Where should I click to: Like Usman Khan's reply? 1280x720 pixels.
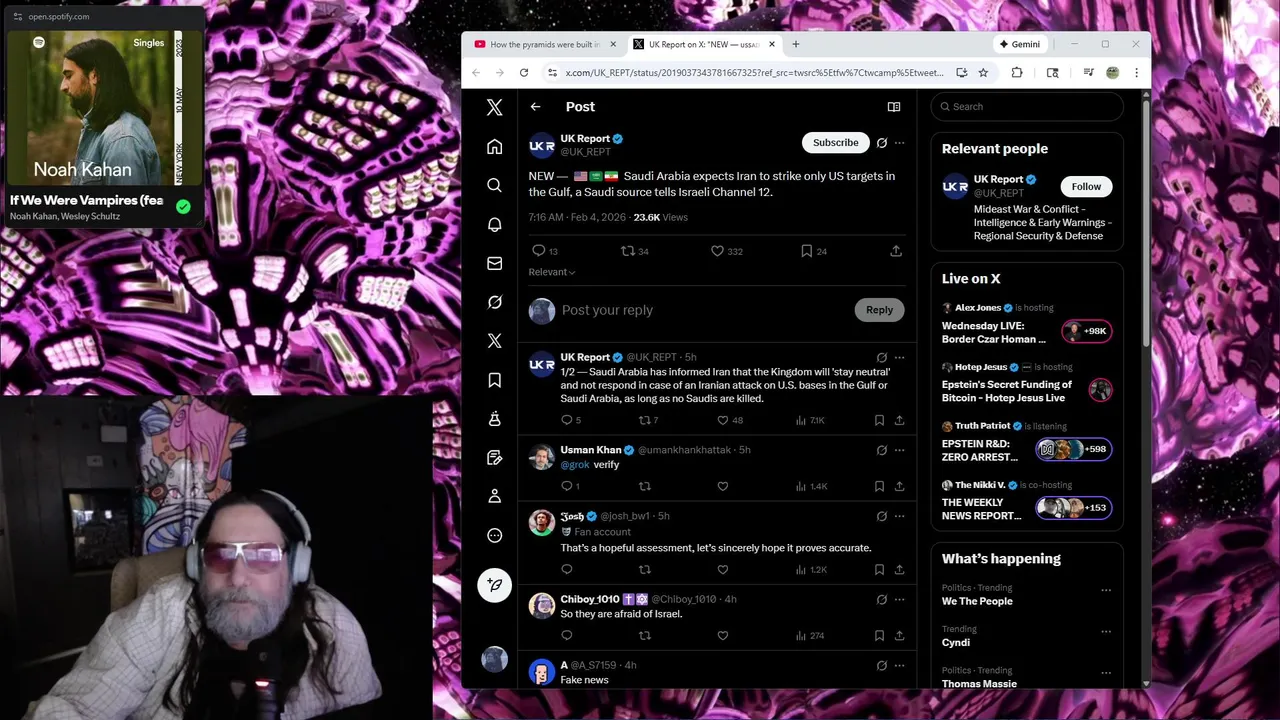722,486
